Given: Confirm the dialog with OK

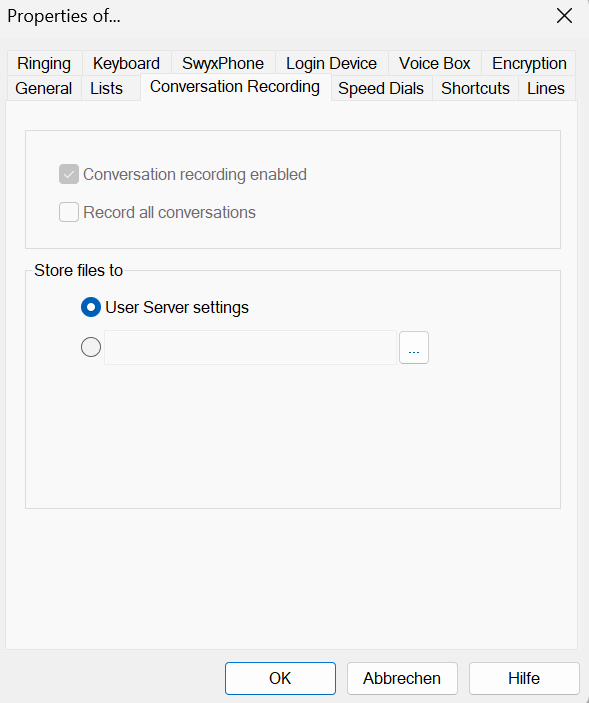Looking at the screenshot, I should (280, 678).
